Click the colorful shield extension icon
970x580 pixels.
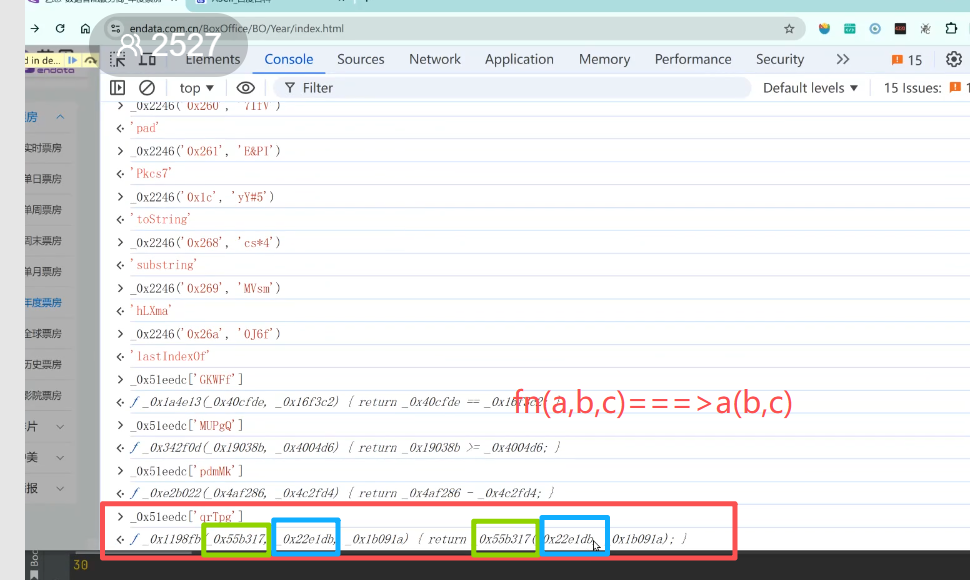tap(824, 28)
